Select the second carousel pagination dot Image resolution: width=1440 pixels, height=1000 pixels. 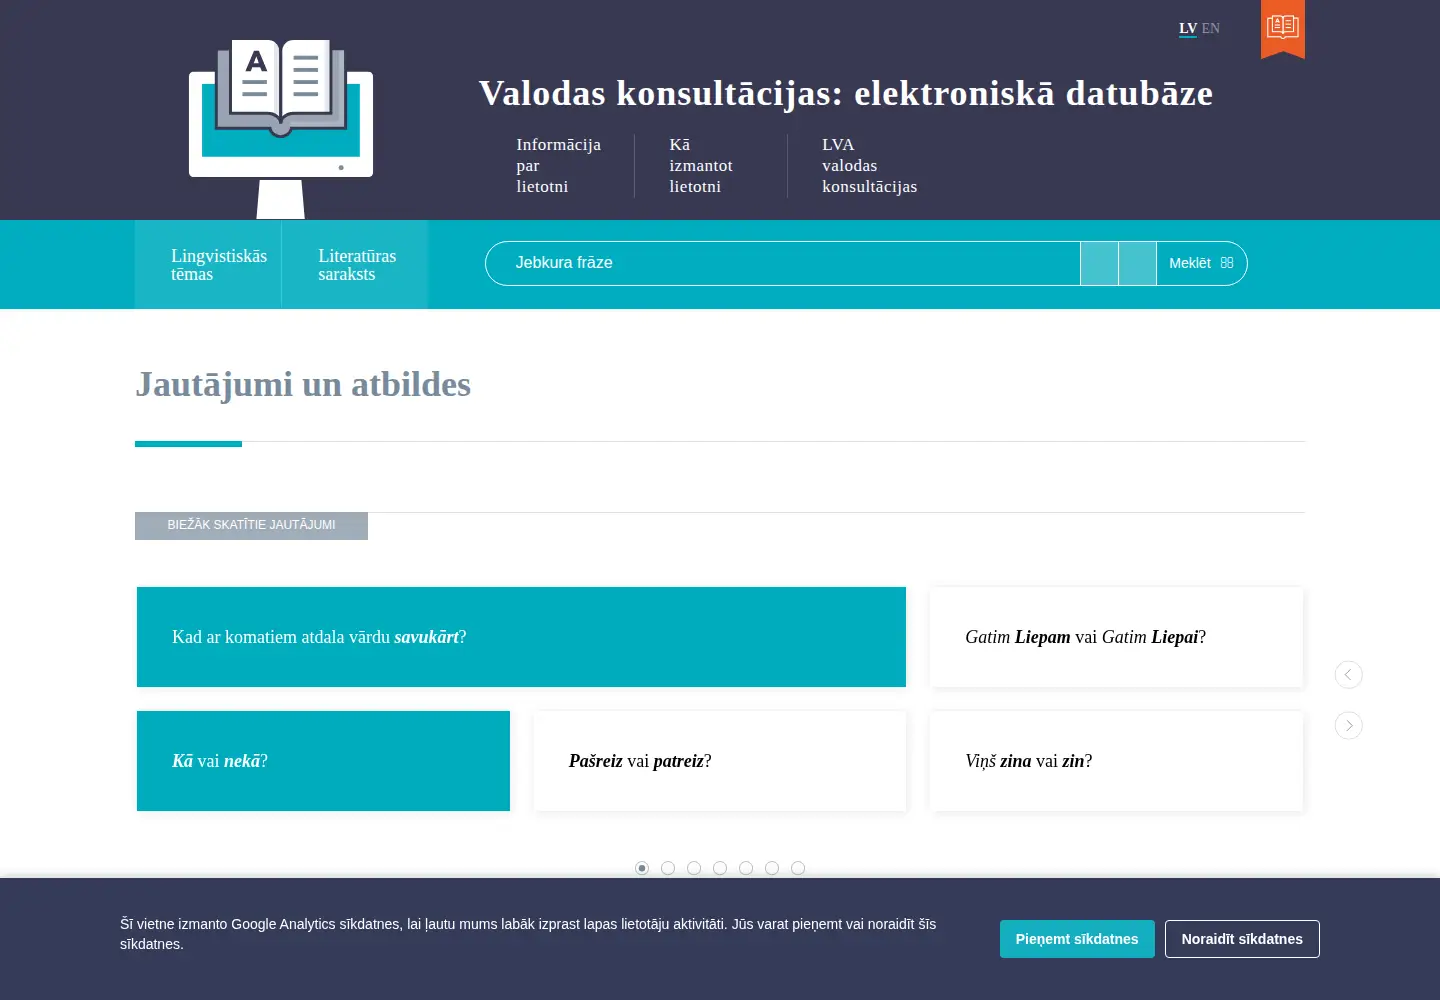coord(668,868)
